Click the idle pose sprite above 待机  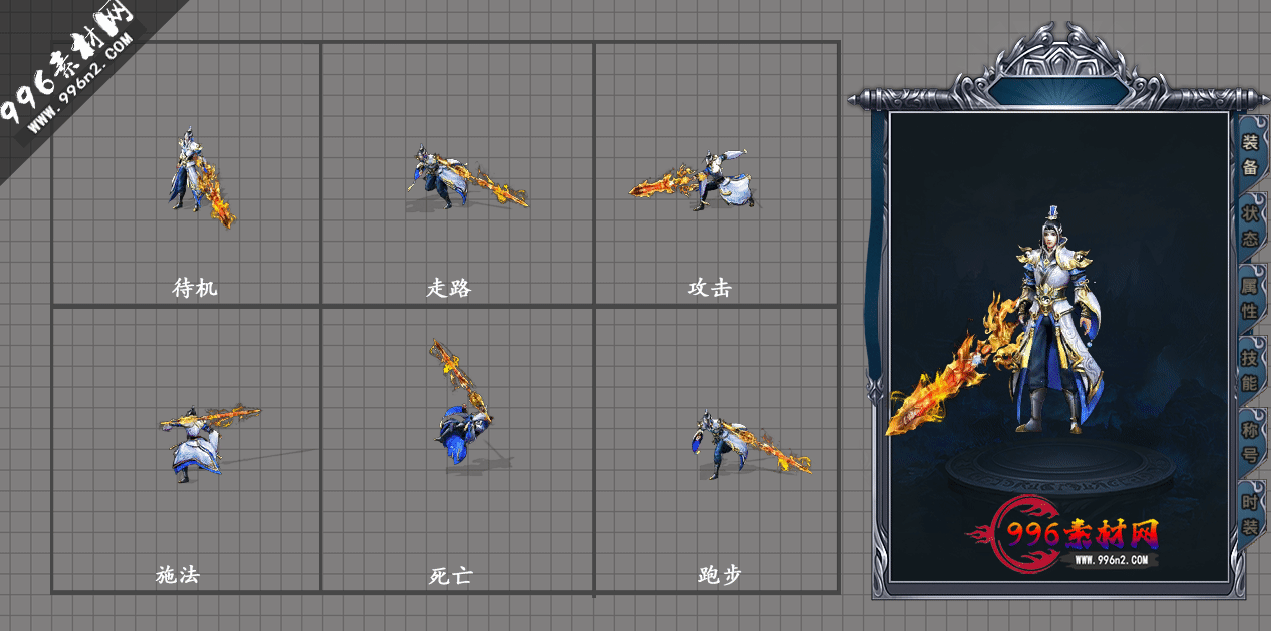(x=201, y=178)
